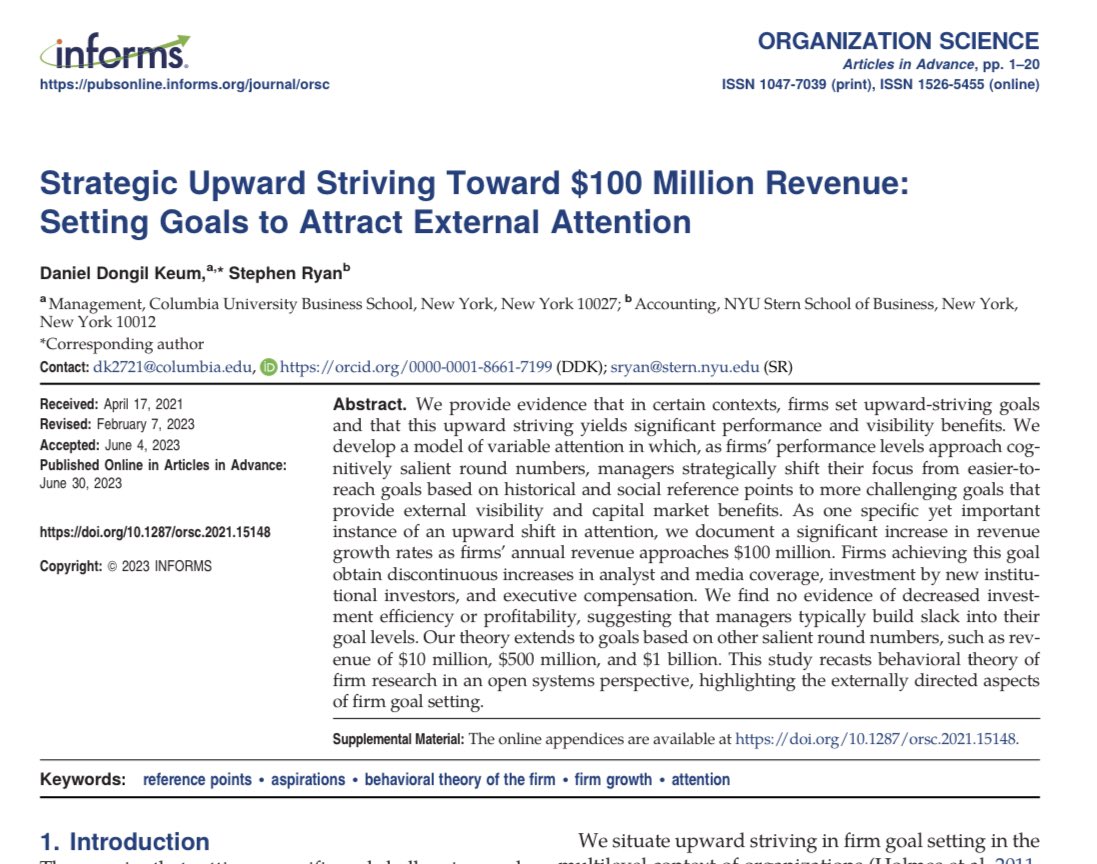Click the '*Corresponding author' note
Viewport: 1097px width, 864px height.
tap(122, 344)
